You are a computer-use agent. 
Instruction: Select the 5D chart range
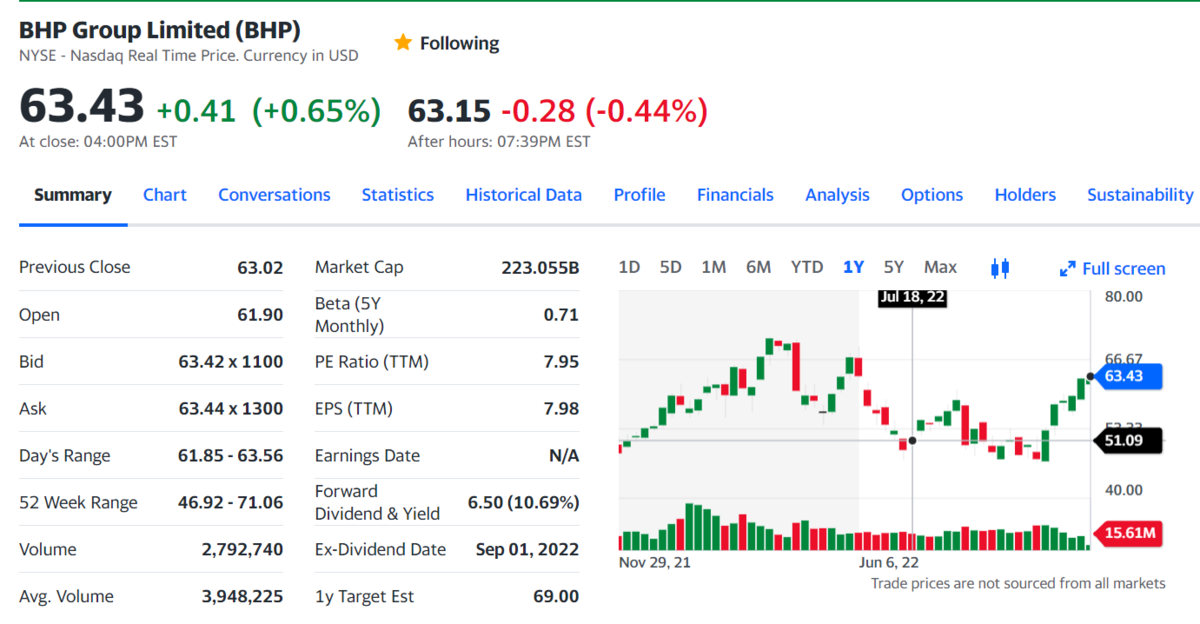(x=670, y=267)
